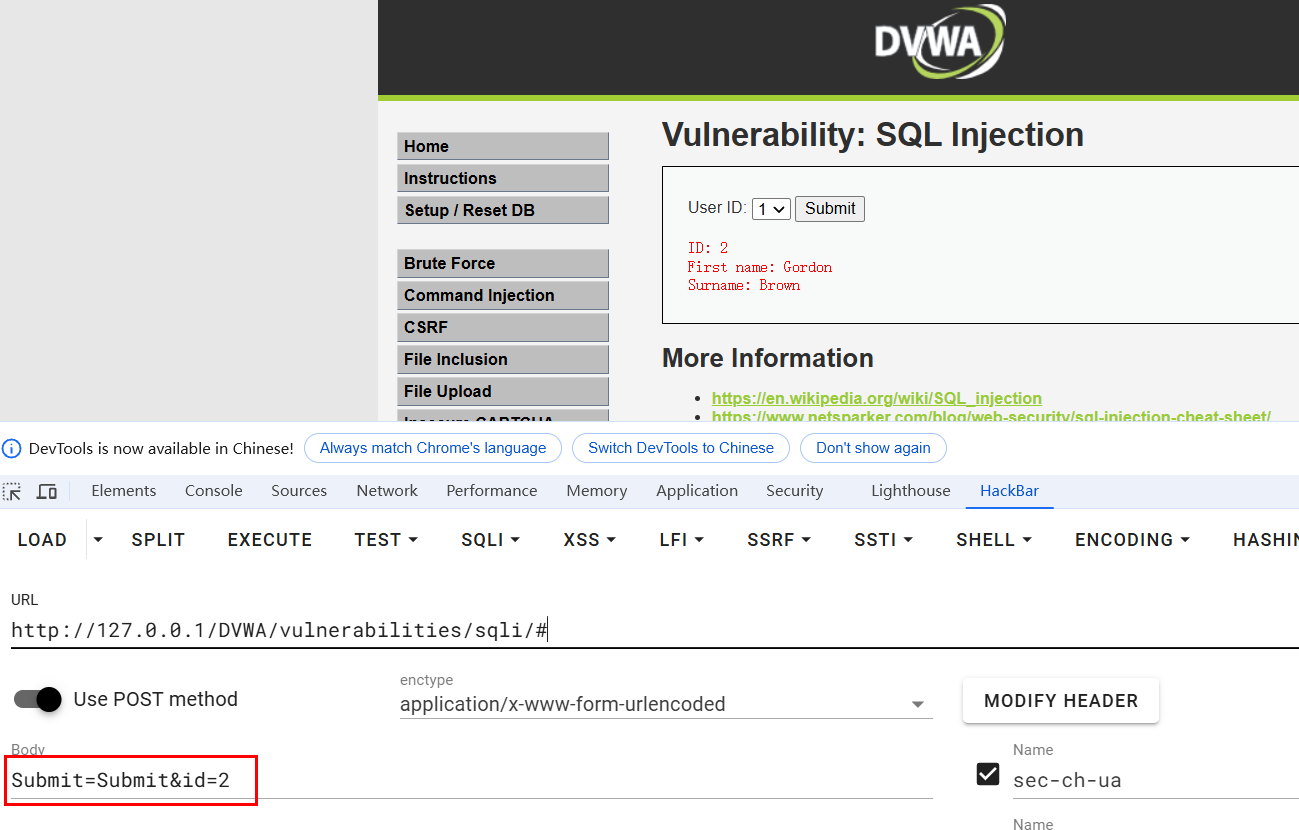Click the 'ID: 2' result text
The image size is (1299, 830).
coord(708,248)
